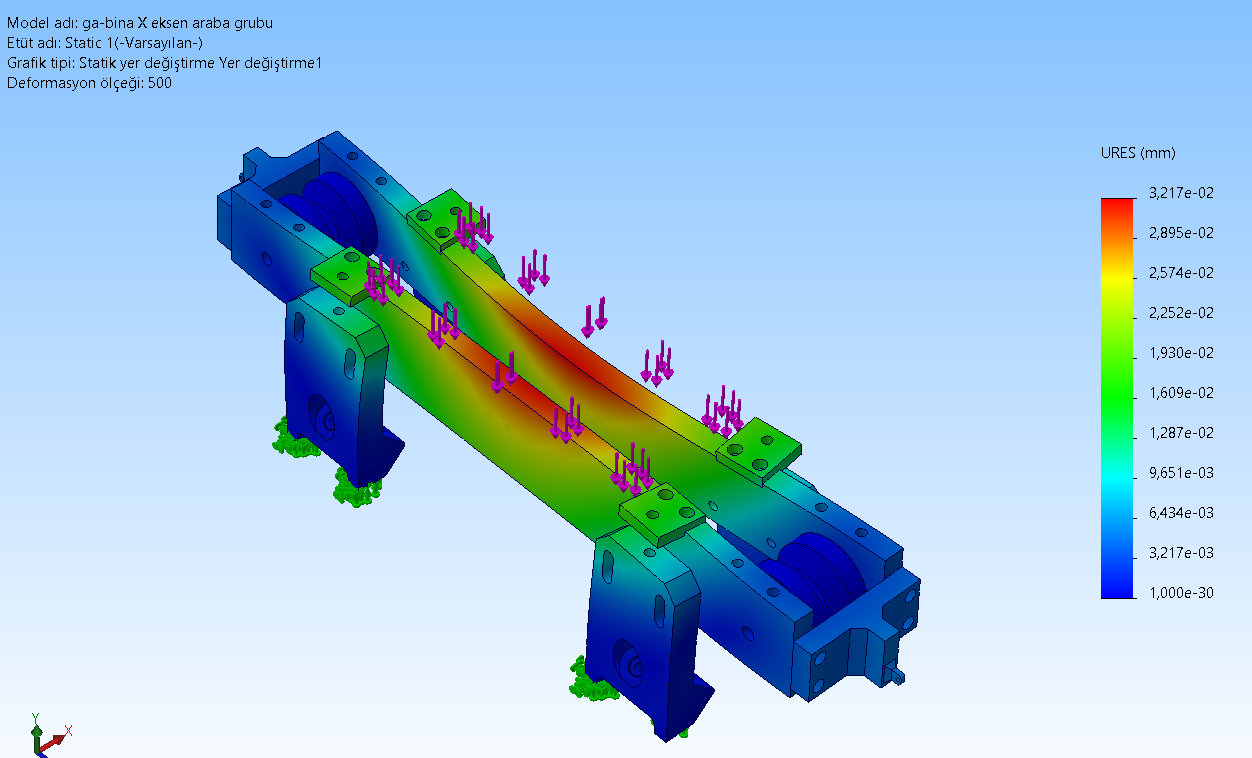Click the legend value 1,930e-02
Screen dimensions: 1252x758
coord(1182,353)
